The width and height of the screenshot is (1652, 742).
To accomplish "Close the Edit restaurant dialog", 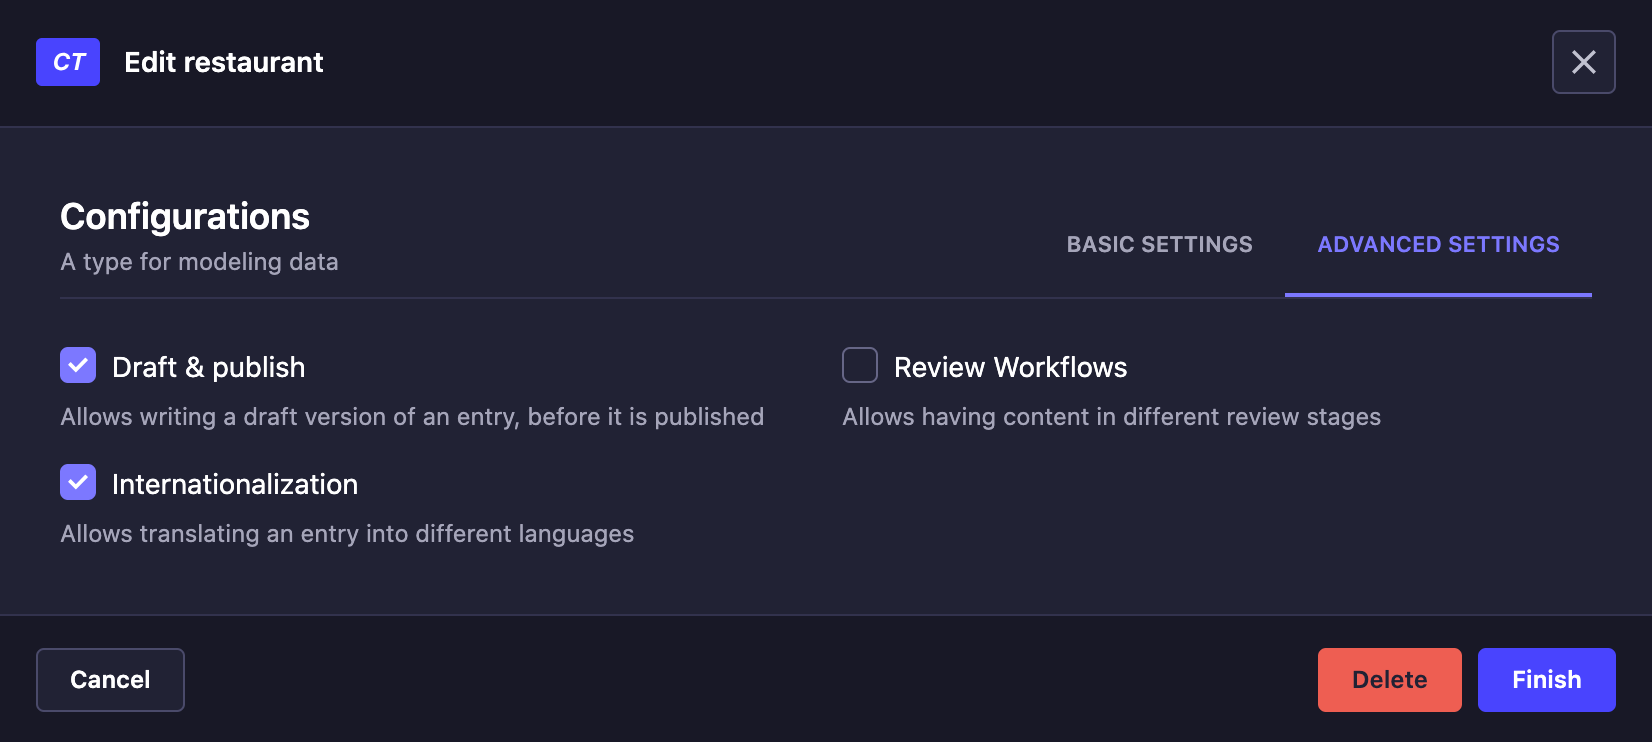I will pos(1583,62).
